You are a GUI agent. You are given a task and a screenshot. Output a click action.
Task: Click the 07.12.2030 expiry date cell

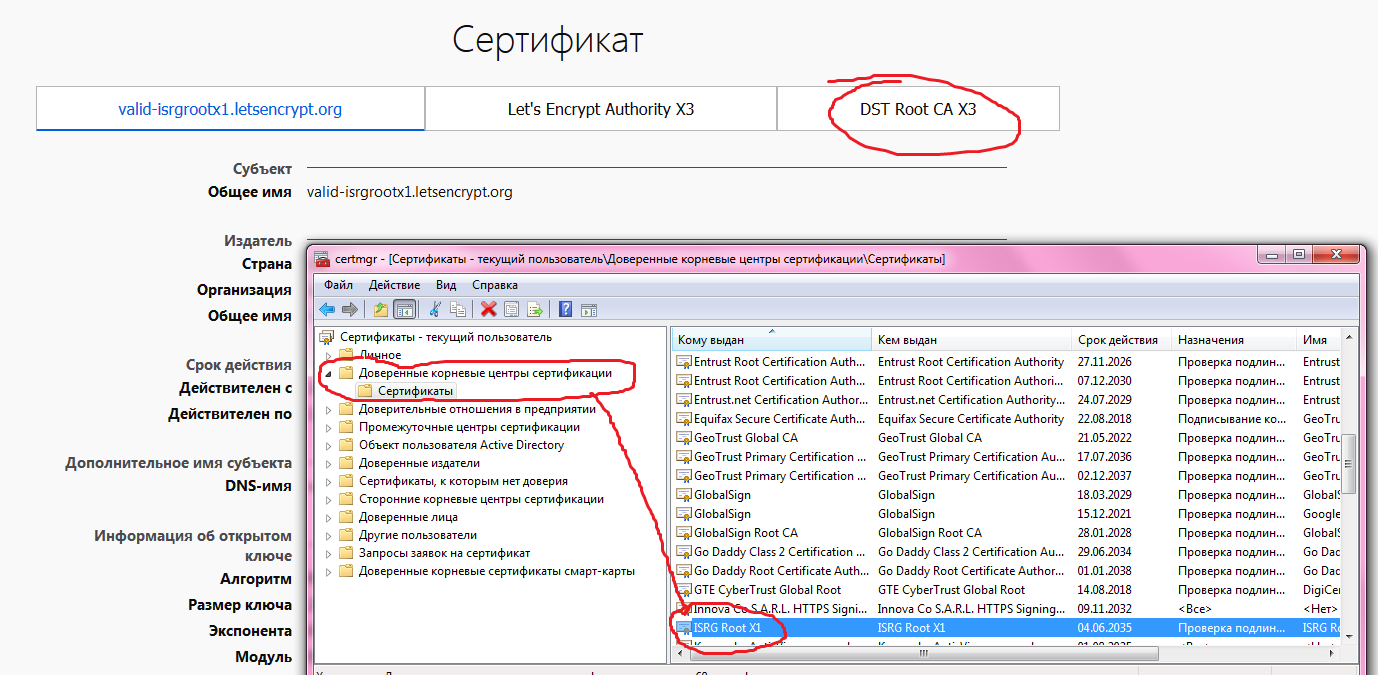click(x=1104, y=381)
